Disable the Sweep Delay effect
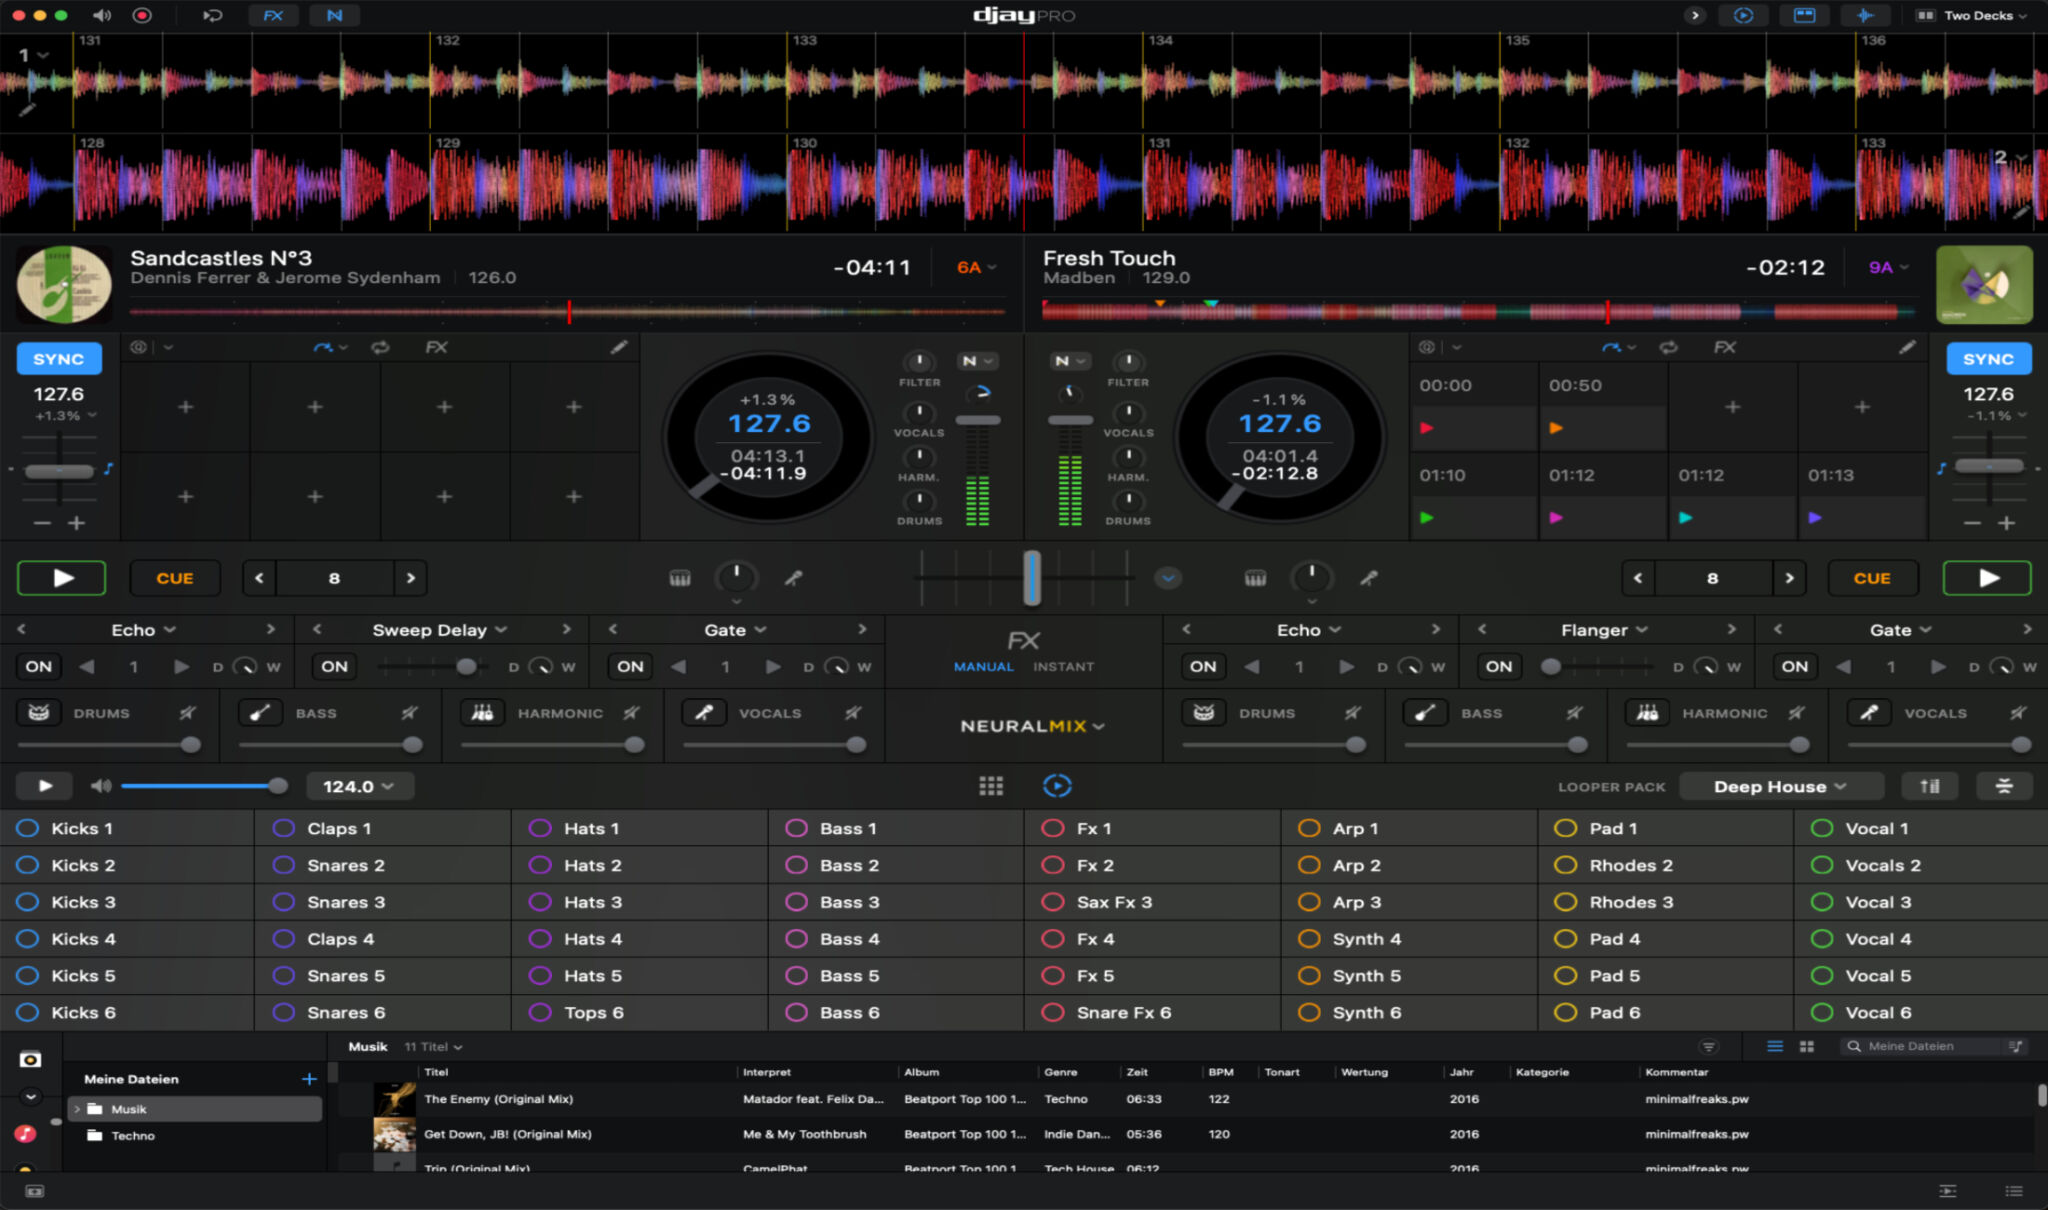This screenshot has height=1210, width=2048. [x=334, y=666]
